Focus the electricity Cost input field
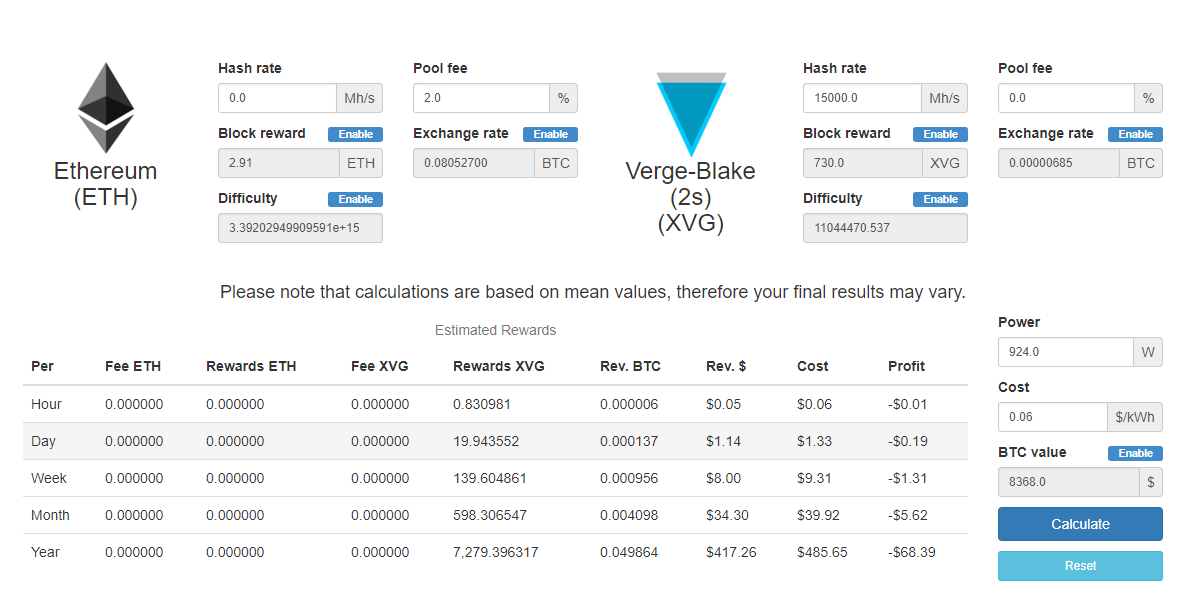The width and height of the screenshot is (1187, 595). tap(1053, 417)
